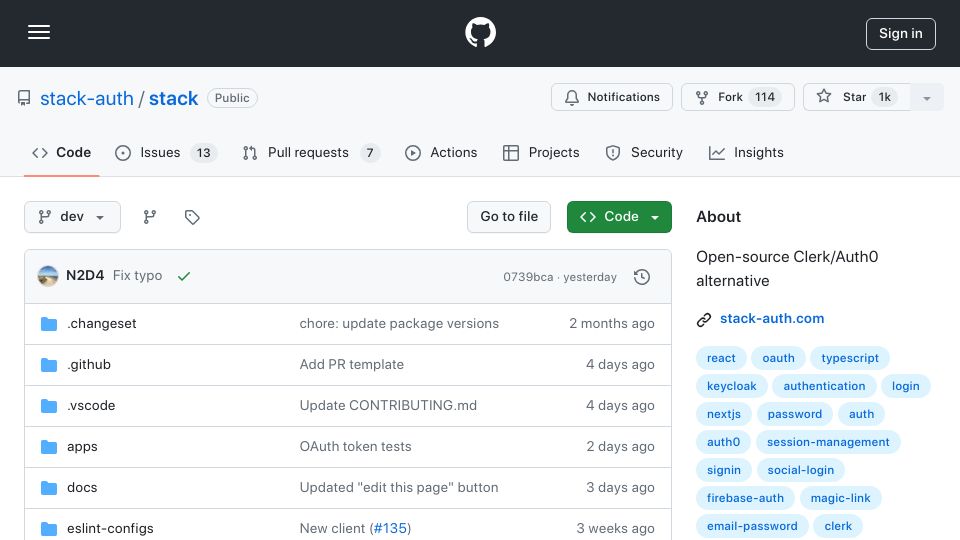Switch to the Code tab
The image size is (960, 540).
click(x=61, y=152)
